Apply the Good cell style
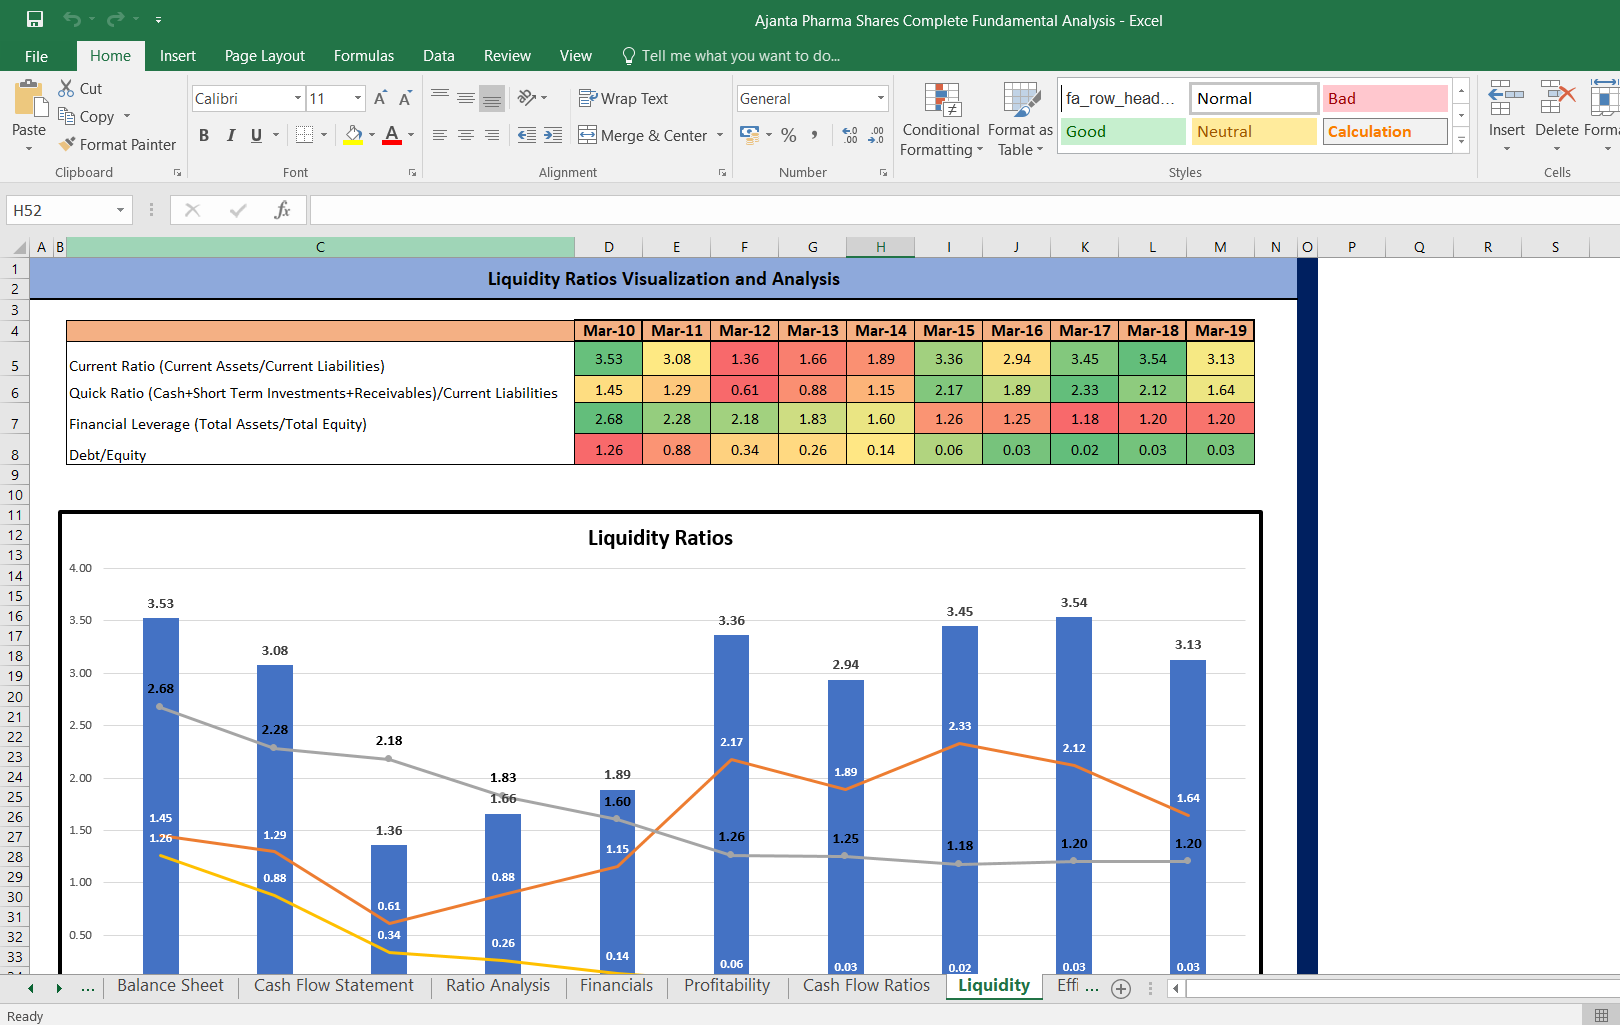The height and width of the screenshot is (1025, 1620). pyautogui.click(x=1123, y=131)
